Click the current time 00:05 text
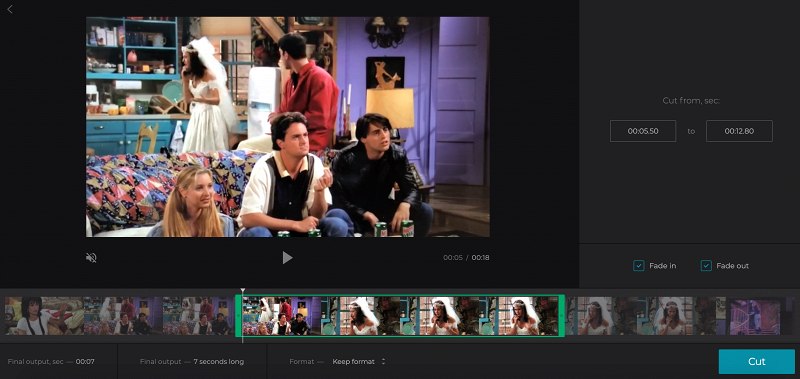The height and width of the screenshot is (379, 800). tap(453, 258)
